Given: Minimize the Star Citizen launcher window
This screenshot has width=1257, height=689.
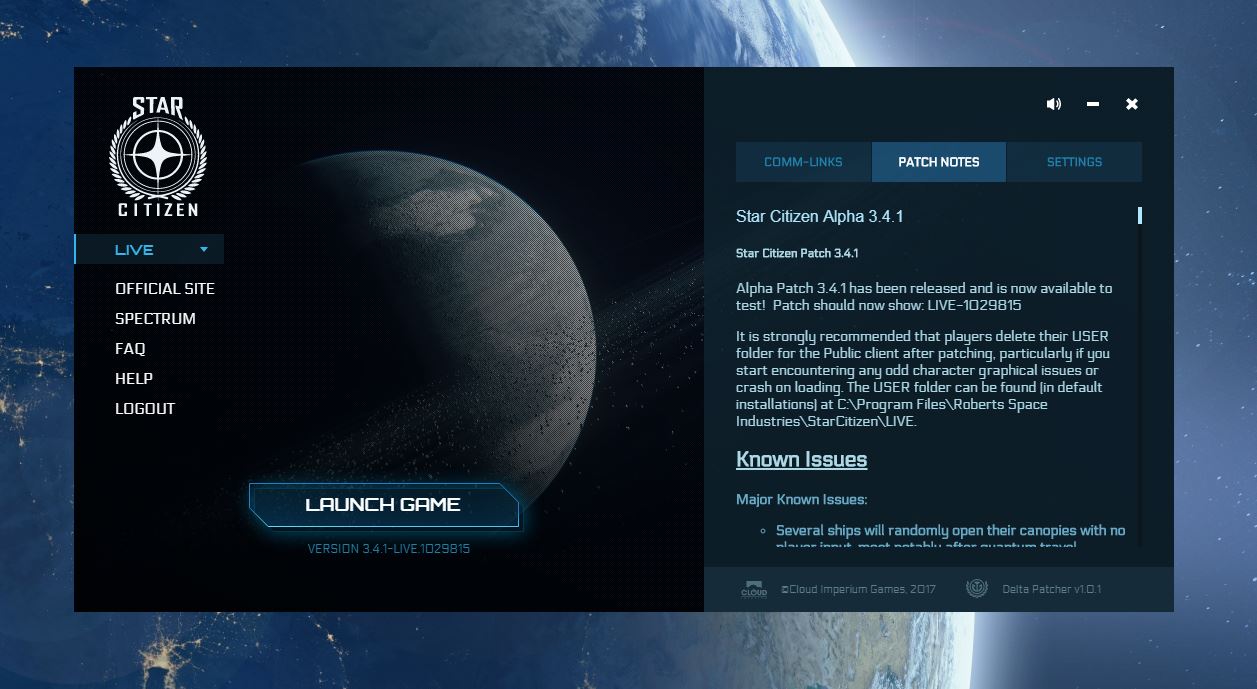Looking at the screenshot, I should pyautogui.click(x=1093, y=104).
